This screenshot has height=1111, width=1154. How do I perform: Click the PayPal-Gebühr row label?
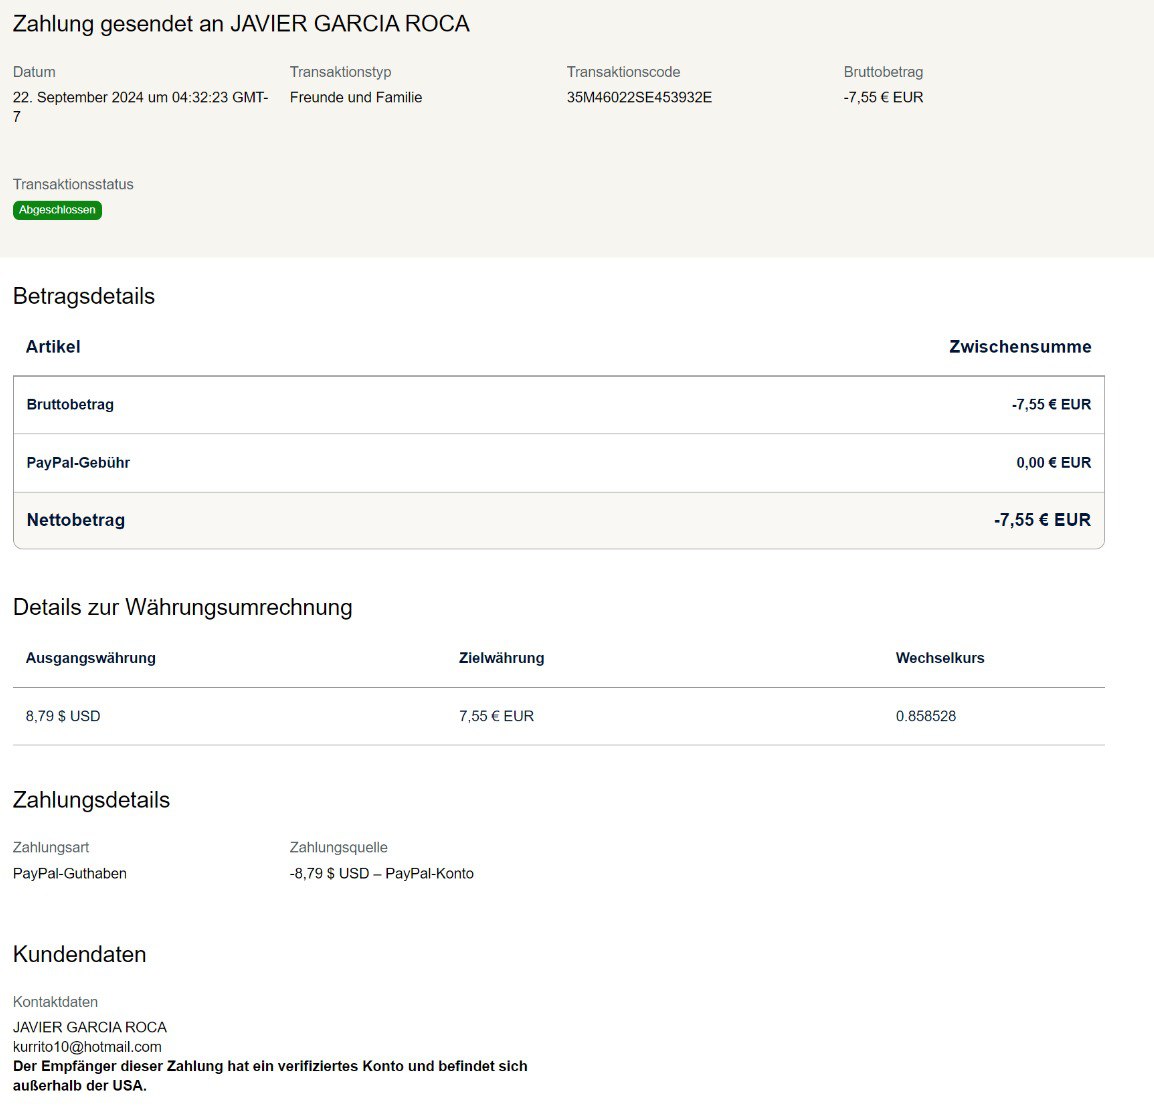tap(78, 463)
